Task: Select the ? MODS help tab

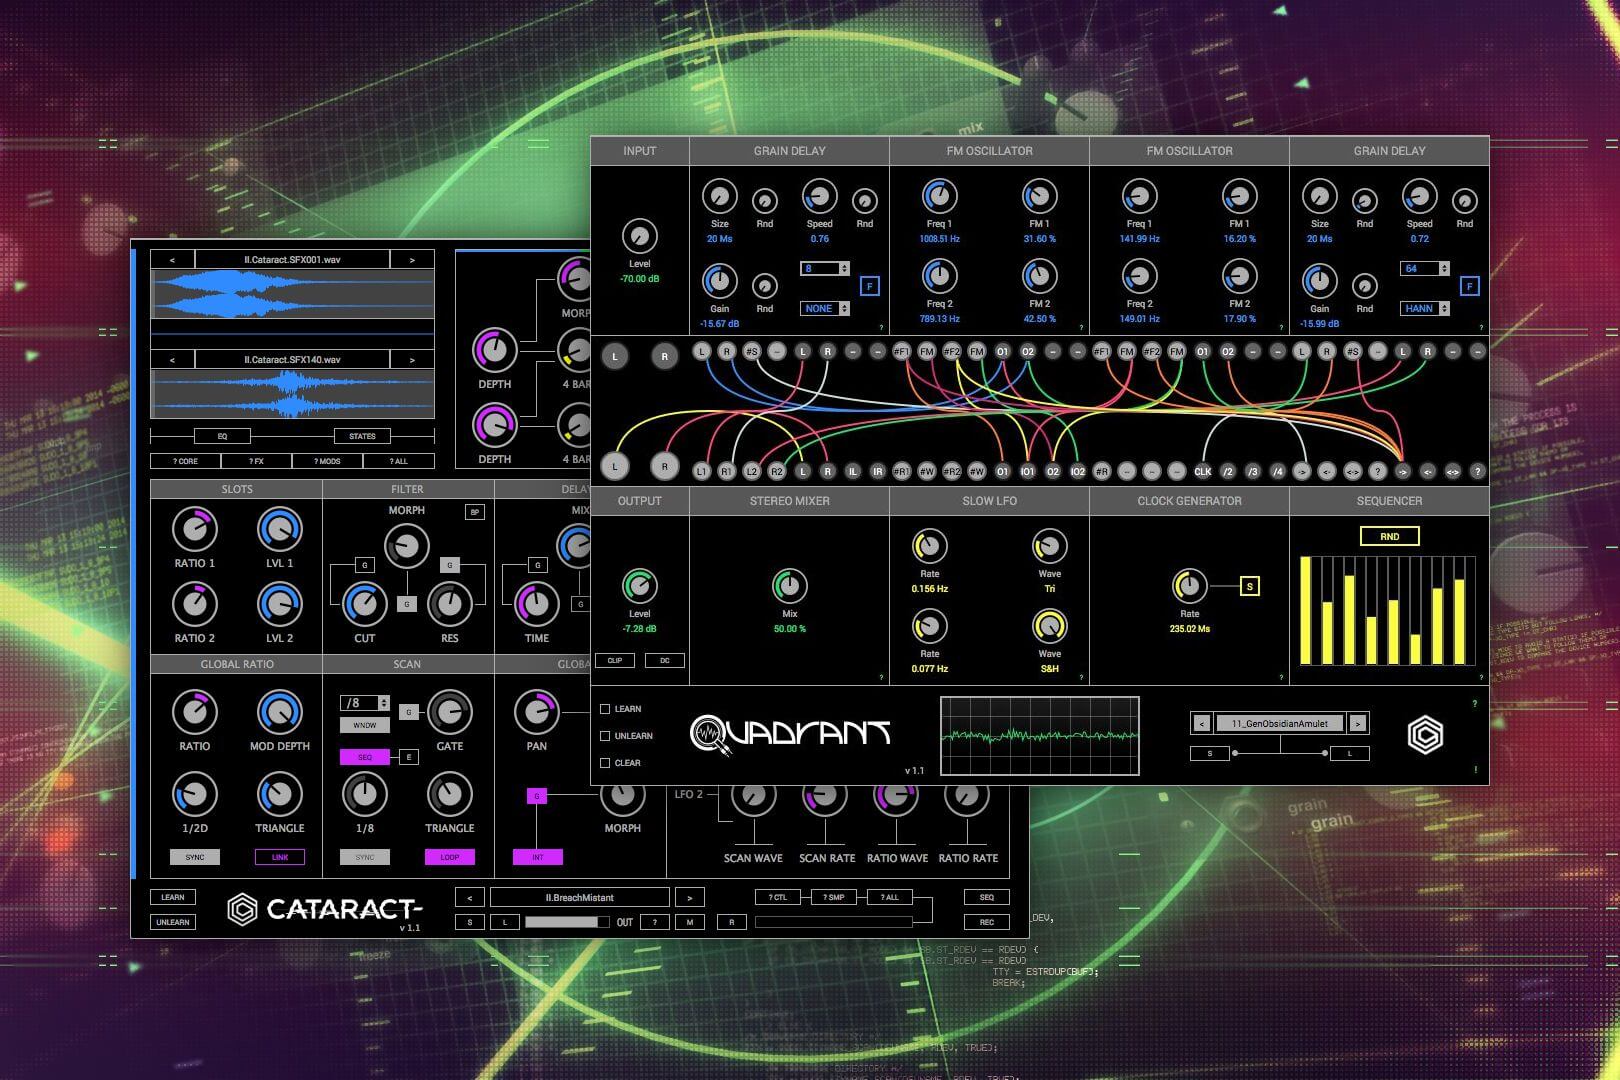Action: click(x=327, y=461)
